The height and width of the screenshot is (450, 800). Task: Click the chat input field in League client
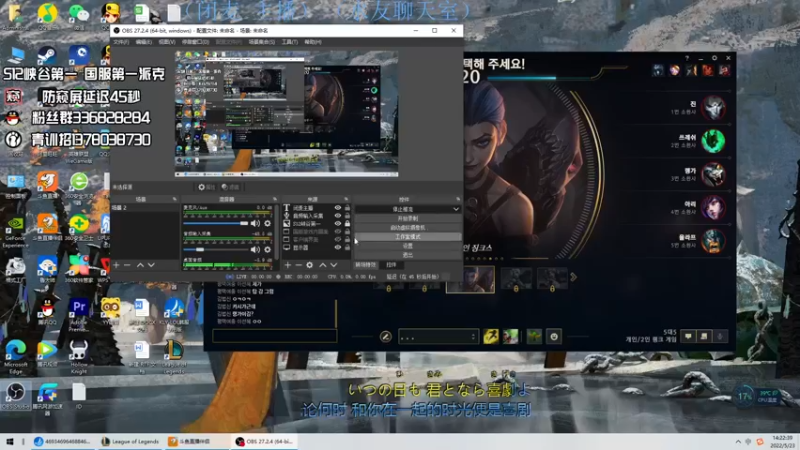click(274, 336)
